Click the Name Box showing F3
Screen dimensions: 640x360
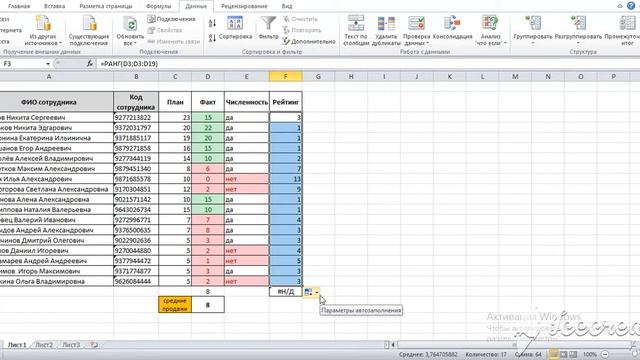click(x=23, y=64)
